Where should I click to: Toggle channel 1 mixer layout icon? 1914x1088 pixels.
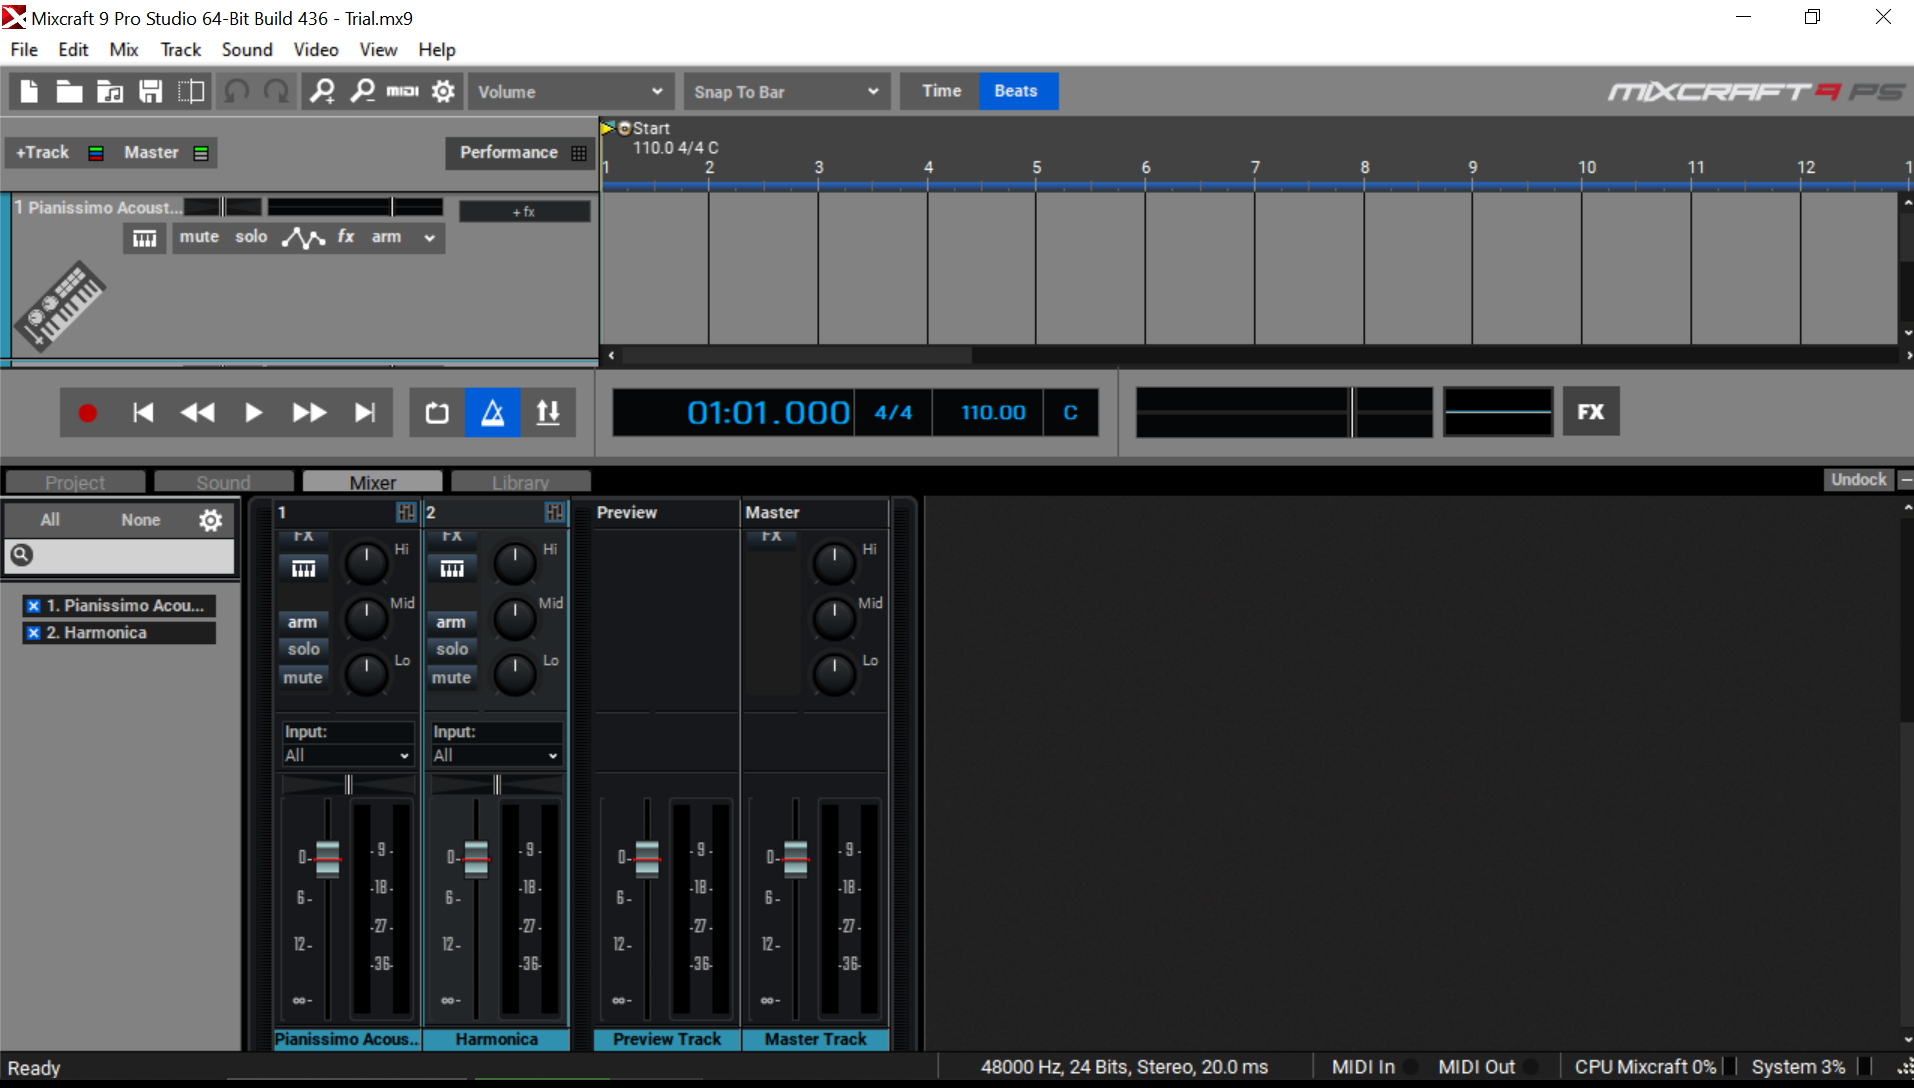pyautogui.click(x=406, y=513)
